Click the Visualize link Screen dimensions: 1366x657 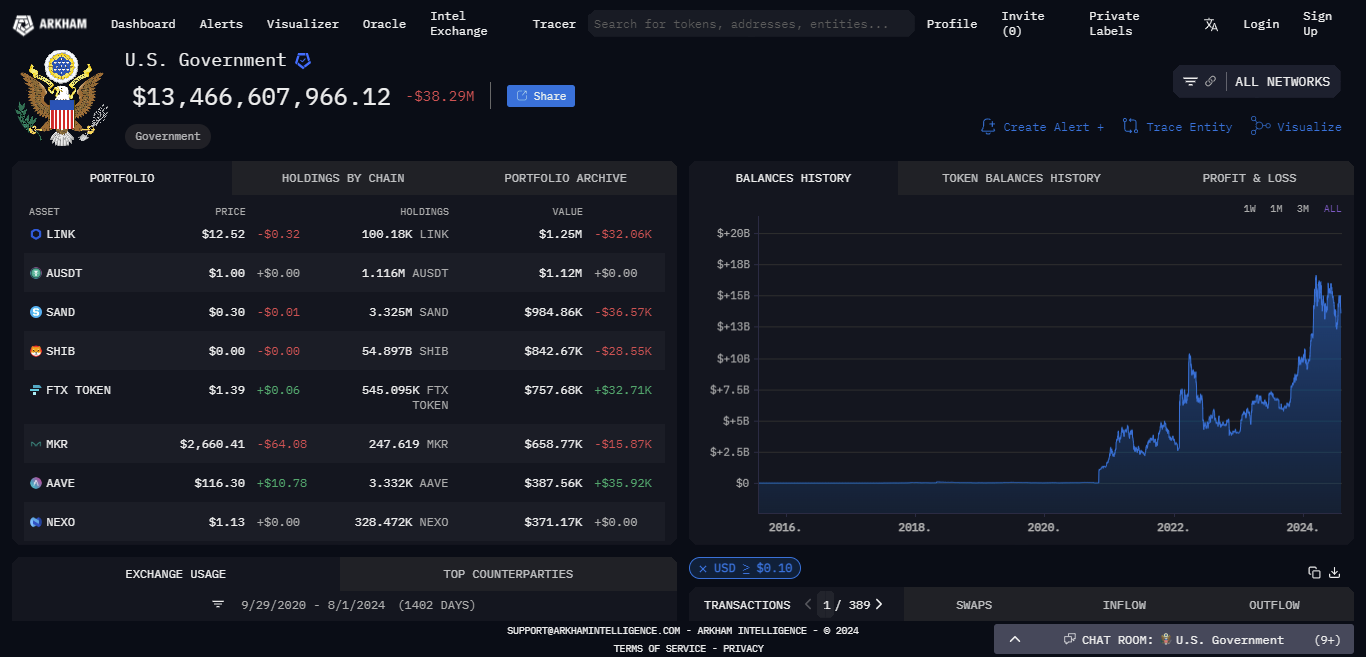click(x=1297, y=127)
